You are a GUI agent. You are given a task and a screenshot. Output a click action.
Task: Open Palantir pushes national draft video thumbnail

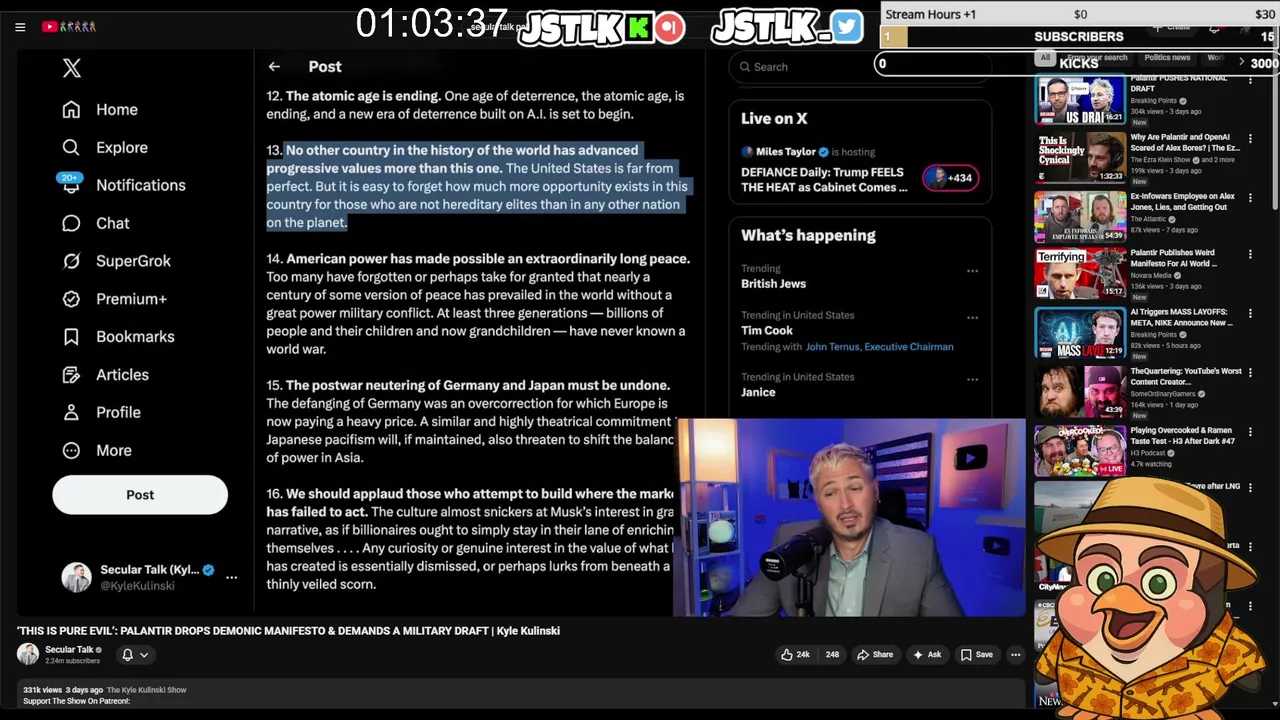[1080, 100]
